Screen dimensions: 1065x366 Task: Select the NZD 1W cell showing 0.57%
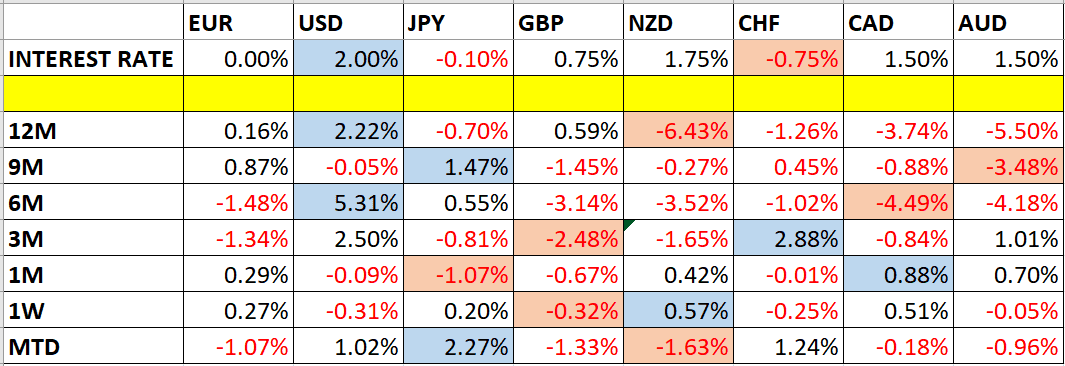pos(678,310)
